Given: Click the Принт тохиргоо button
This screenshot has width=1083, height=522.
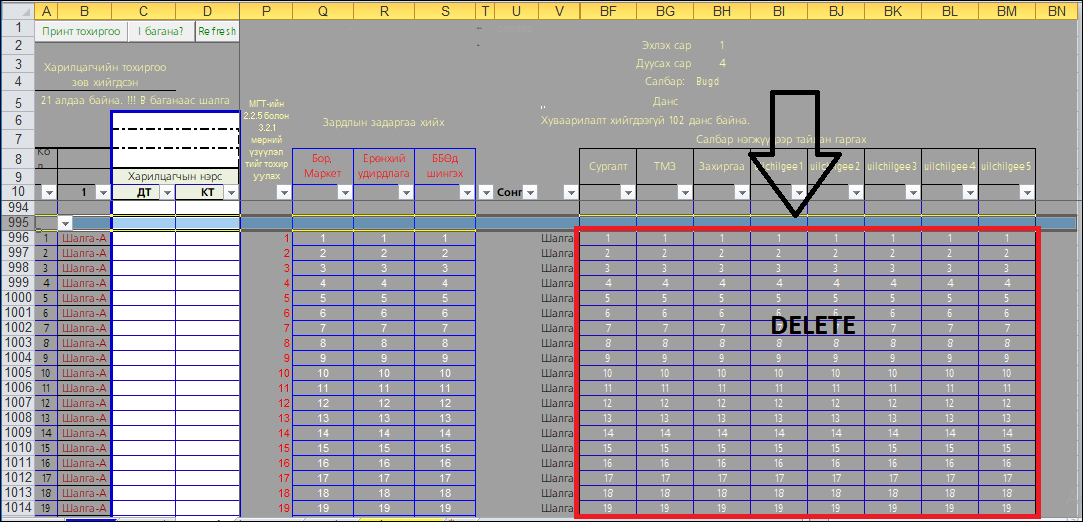Looking at the screenshot, I should (80, 31).
